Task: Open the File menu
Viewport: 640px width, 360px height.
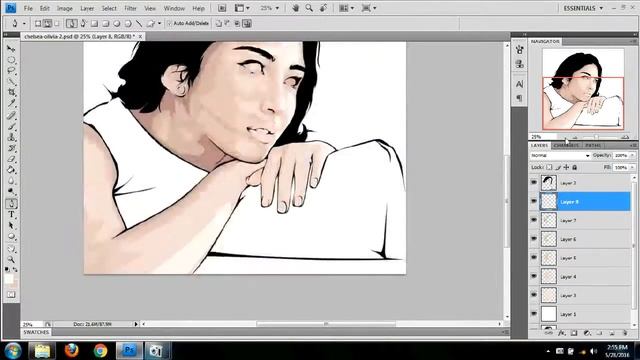Action: pyautogui.click(x=28, y=8)
